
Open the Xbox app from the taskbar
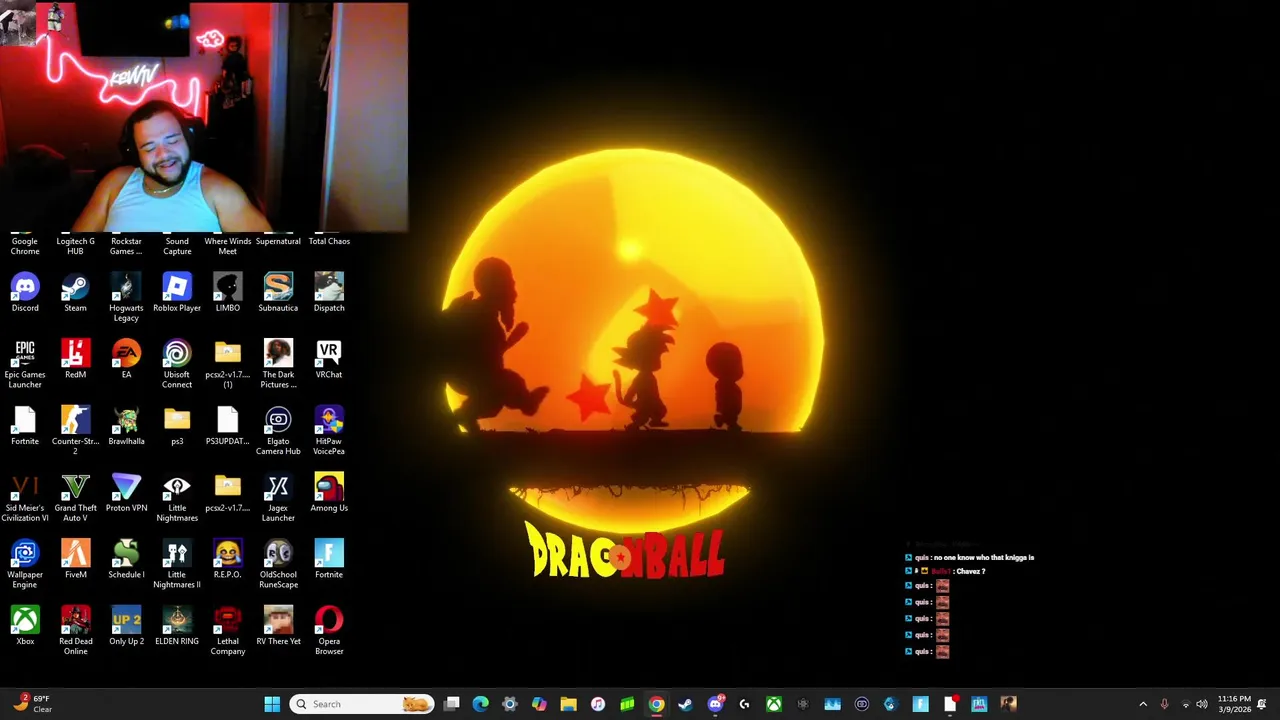coord(773,704)
